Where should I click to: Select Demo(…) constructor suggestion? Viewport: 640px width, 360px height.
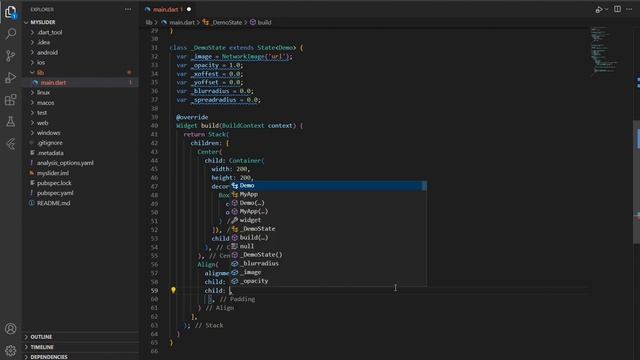point(327,203)
